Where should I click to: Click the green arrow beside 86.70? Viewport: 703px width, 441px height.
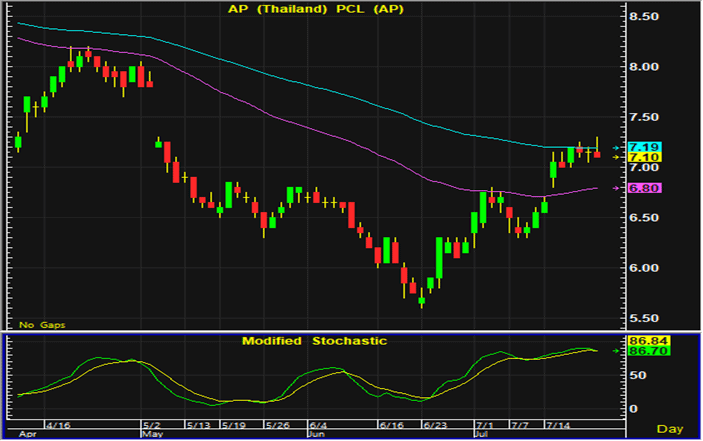coord(617,351)
